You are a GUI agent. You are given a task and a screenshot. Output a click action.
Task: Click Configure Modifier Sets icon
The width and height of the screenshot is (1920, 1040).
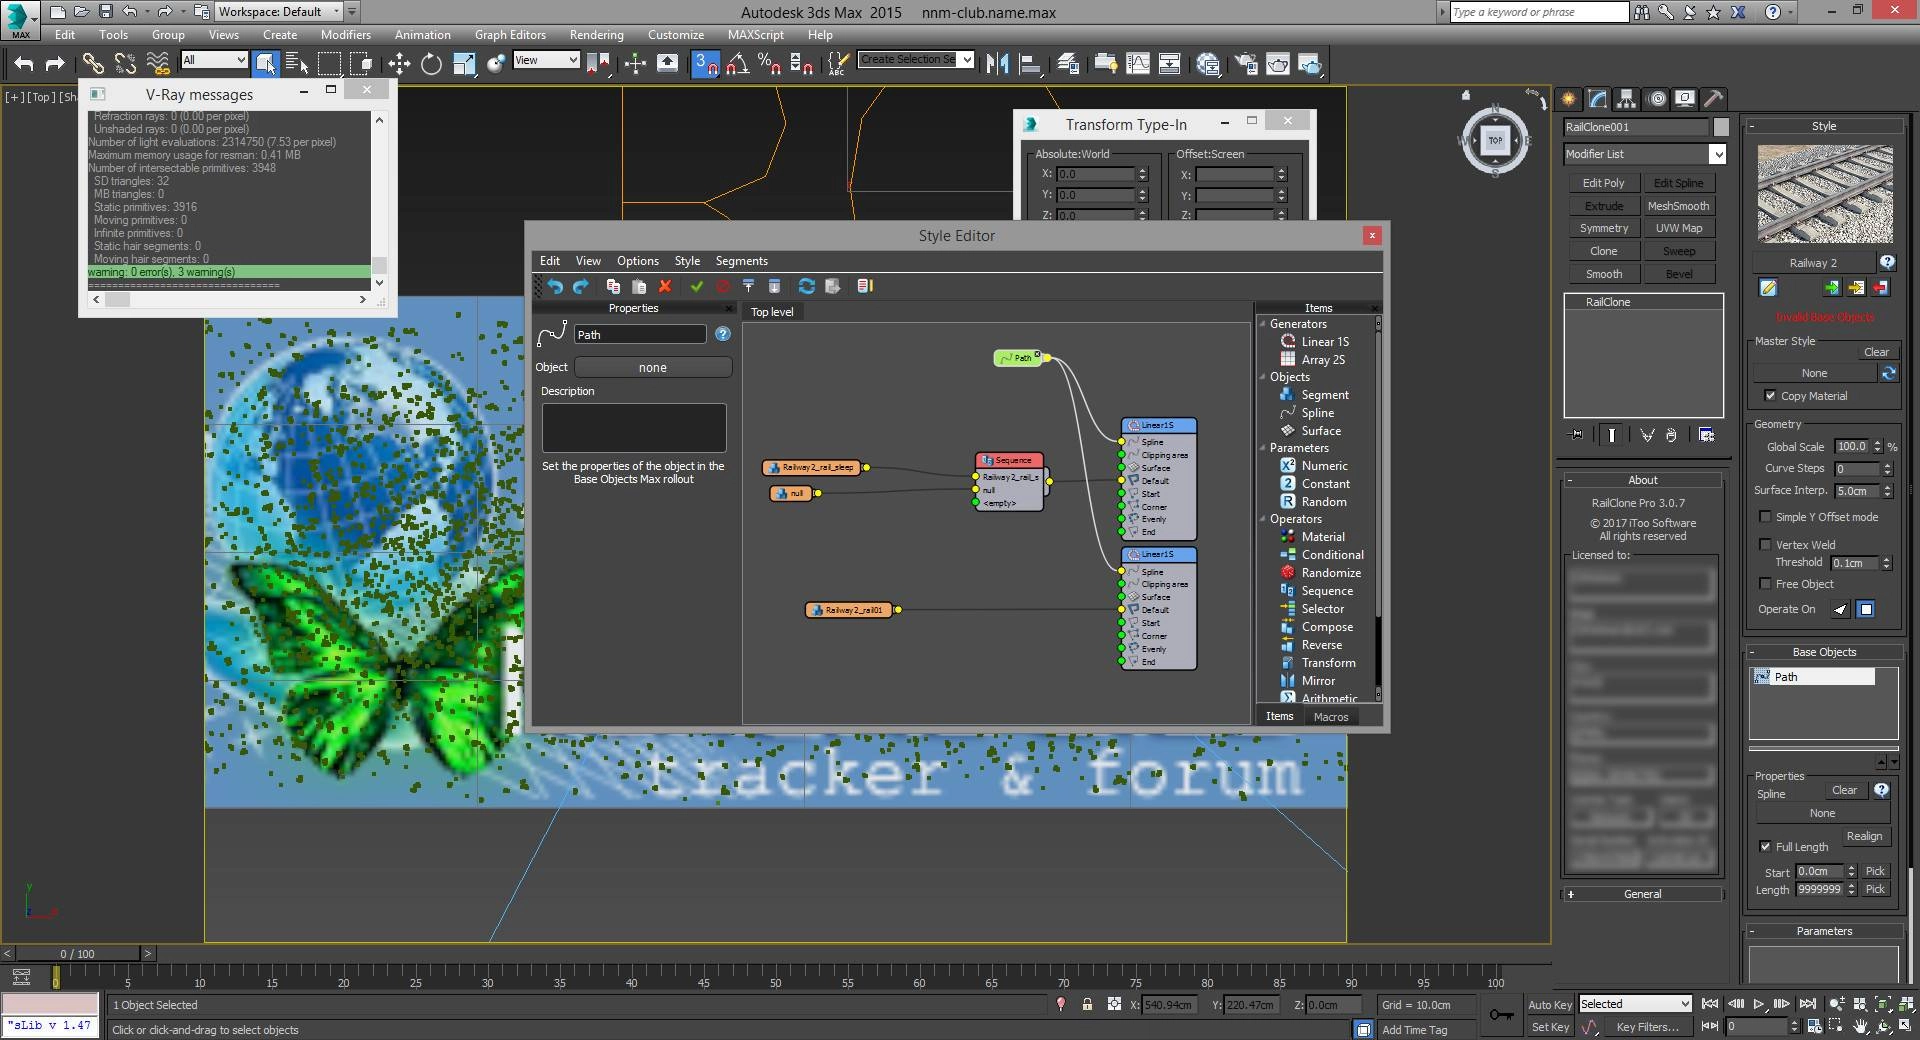coord(1706,435)
